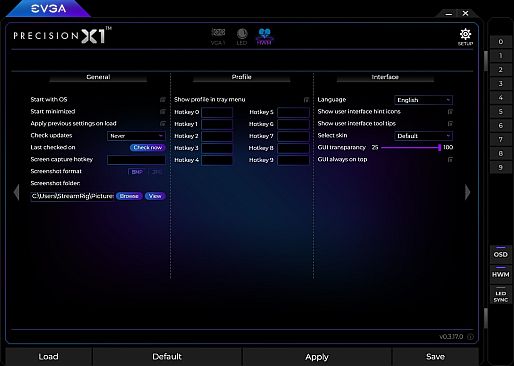The image size is (514, 366).
Task: Select profile slot 3
Action: click(x=500, y=84)
